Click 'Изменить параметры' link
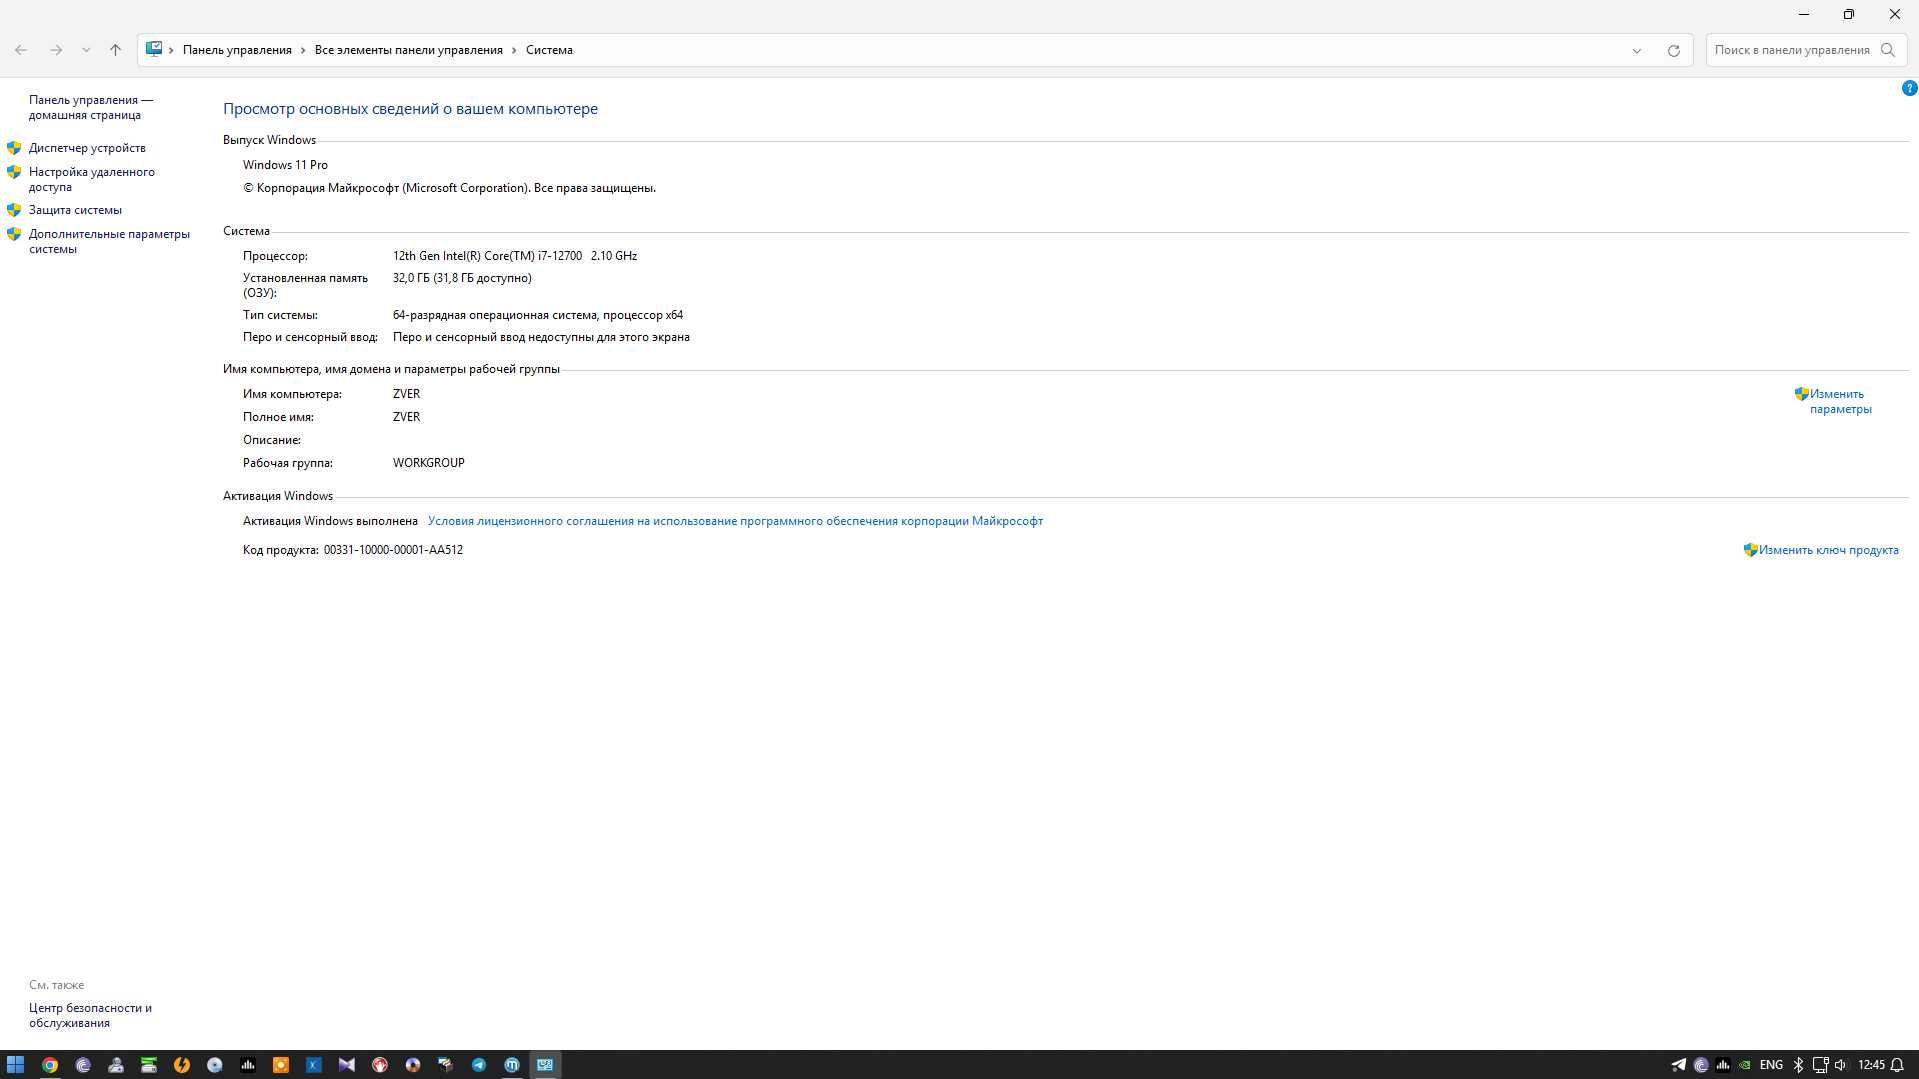 pyautogui.click(x=1840, y=401)
